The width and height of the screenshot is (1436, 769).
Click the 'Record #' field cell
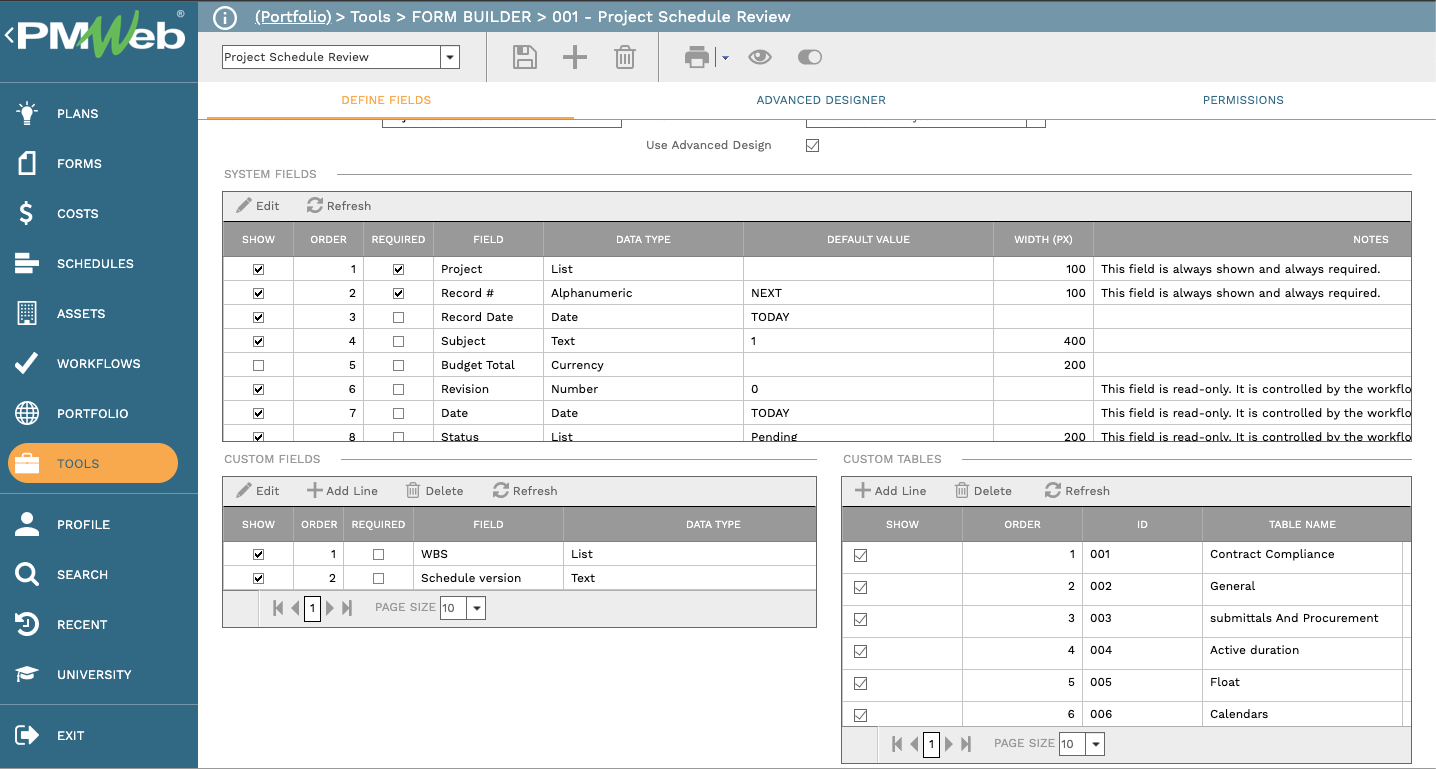pos(488,293)
